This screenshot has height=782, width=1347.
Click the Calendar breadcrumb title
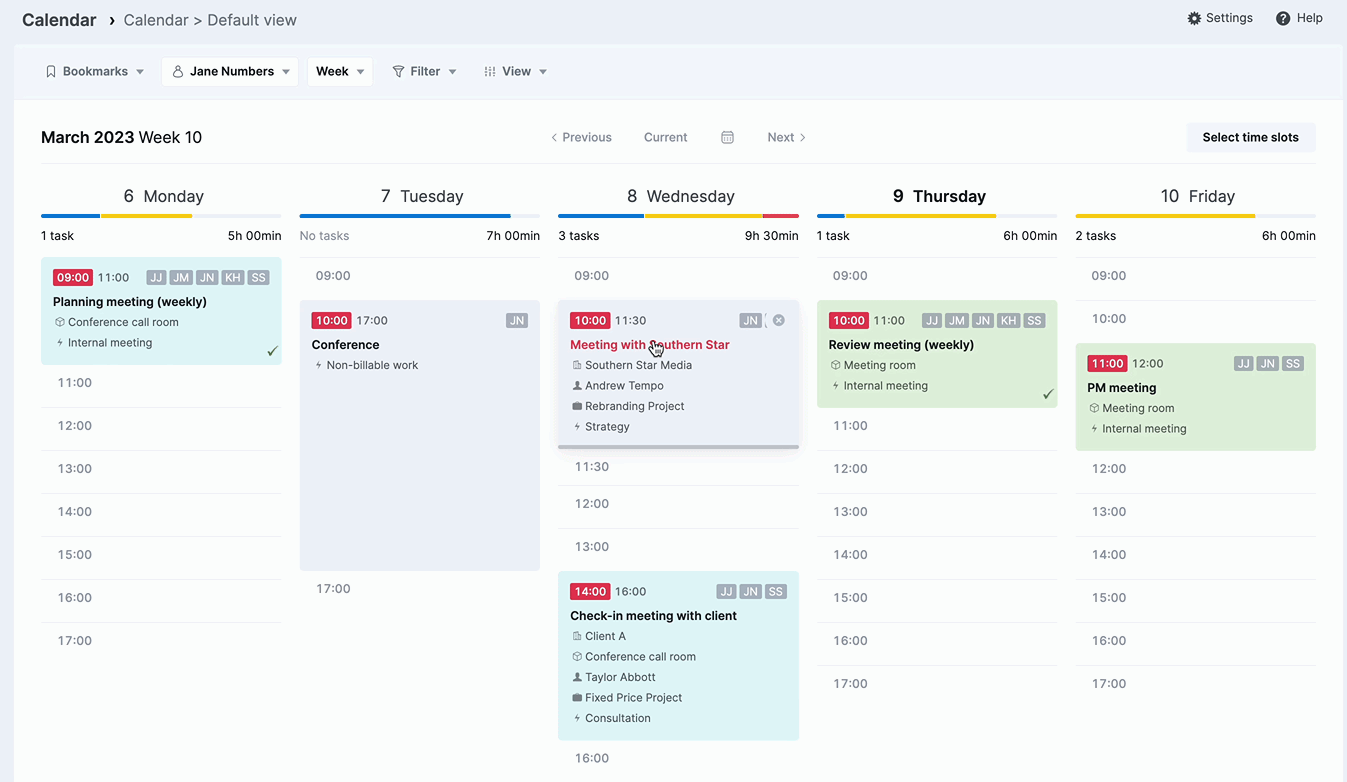[x=59, y=20]
